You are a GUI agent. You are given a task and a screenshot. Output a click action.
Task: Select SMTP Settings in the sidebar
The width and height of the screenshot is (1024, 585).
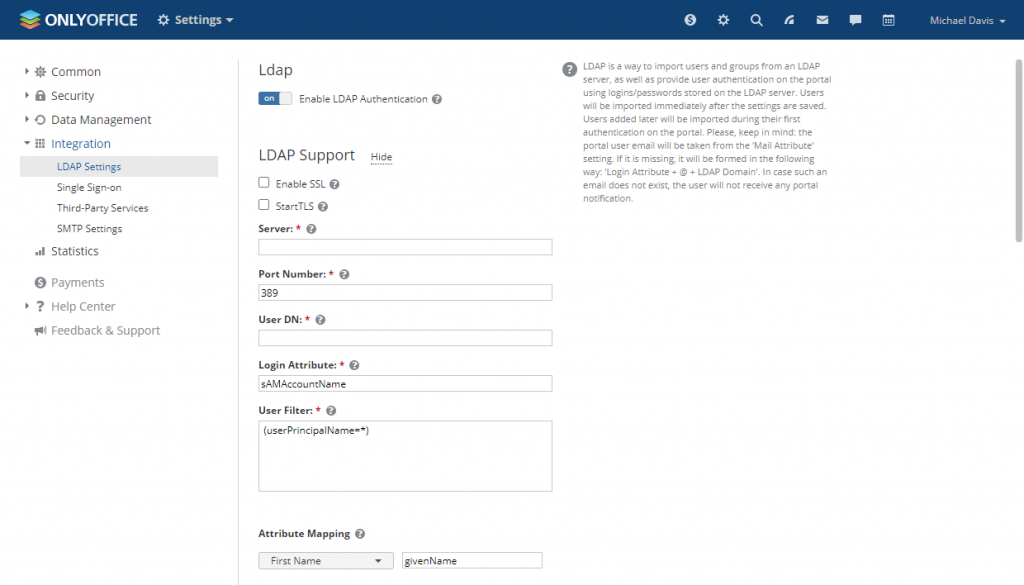point(87,228)
